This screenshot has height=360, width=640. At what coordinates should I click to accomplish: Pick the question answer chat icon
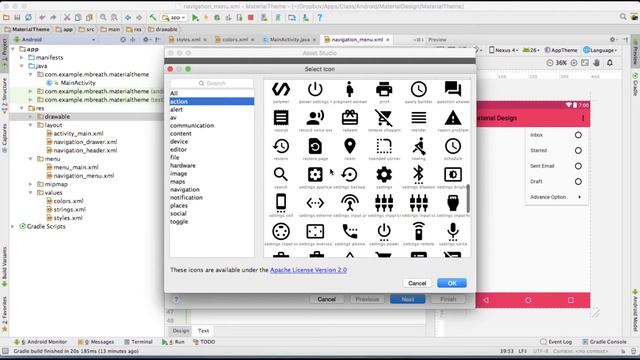tap(453, 89)
